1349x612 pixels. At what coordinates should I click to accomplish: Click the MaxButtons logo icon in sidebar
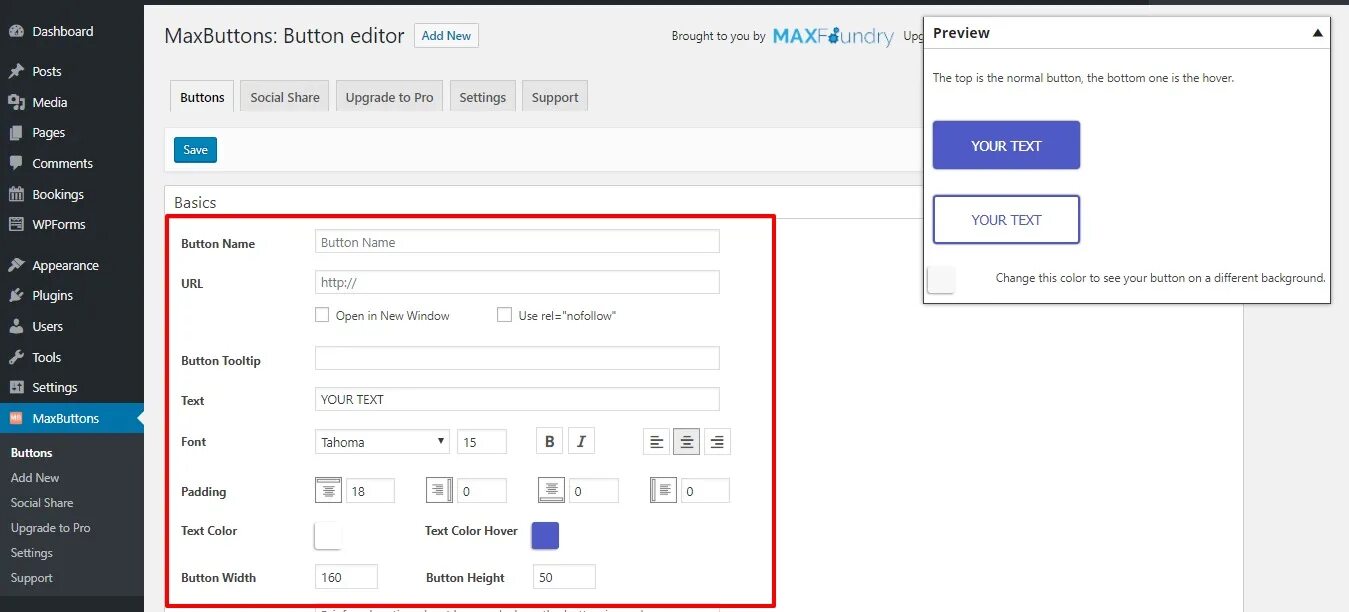tap(16, 418)
